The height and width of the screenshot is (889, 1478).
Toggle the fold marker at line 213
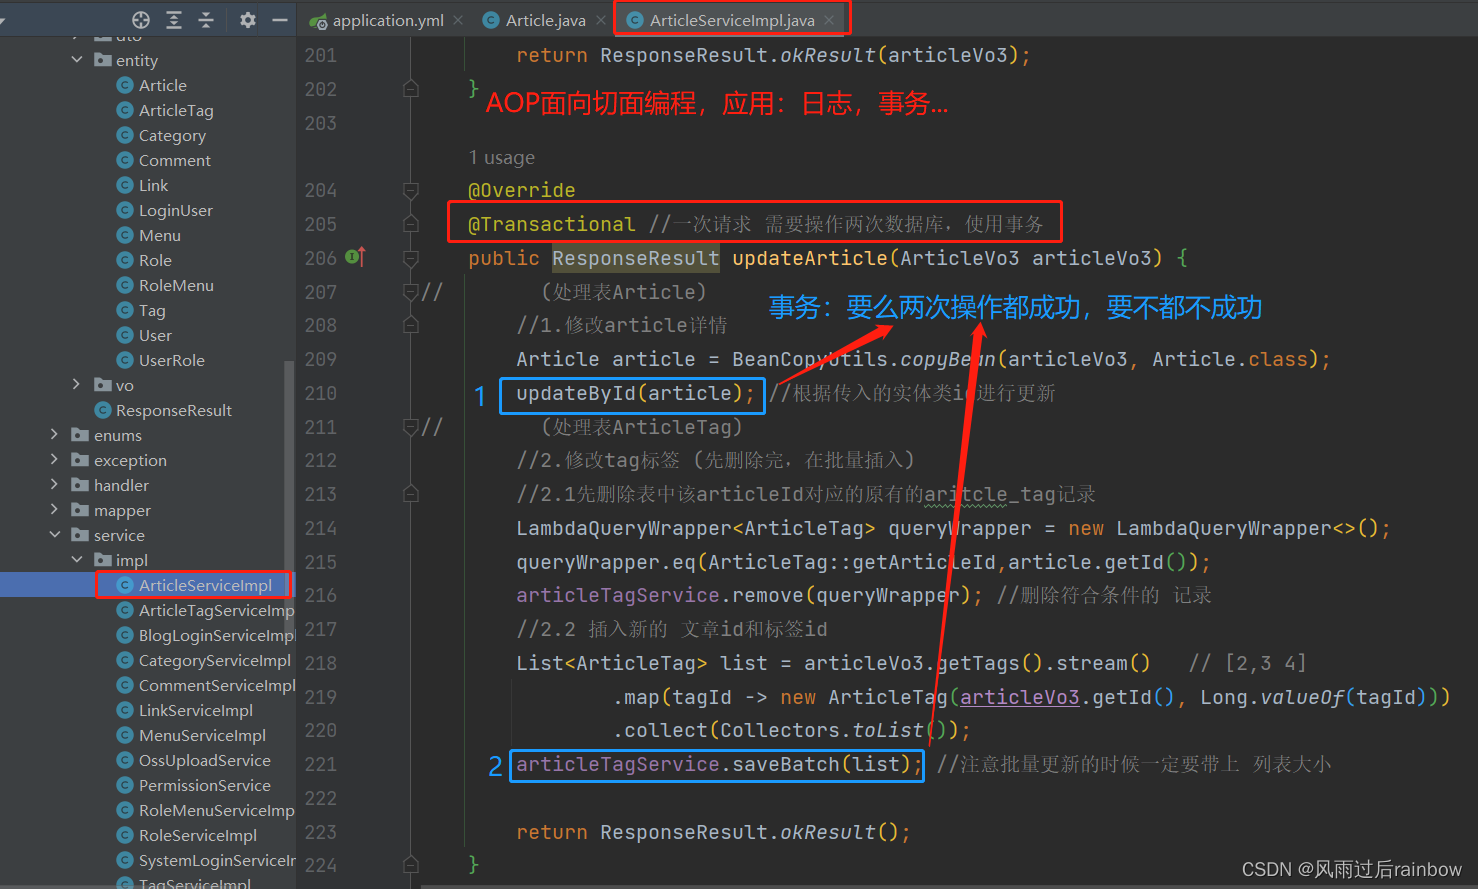point(410,494)
